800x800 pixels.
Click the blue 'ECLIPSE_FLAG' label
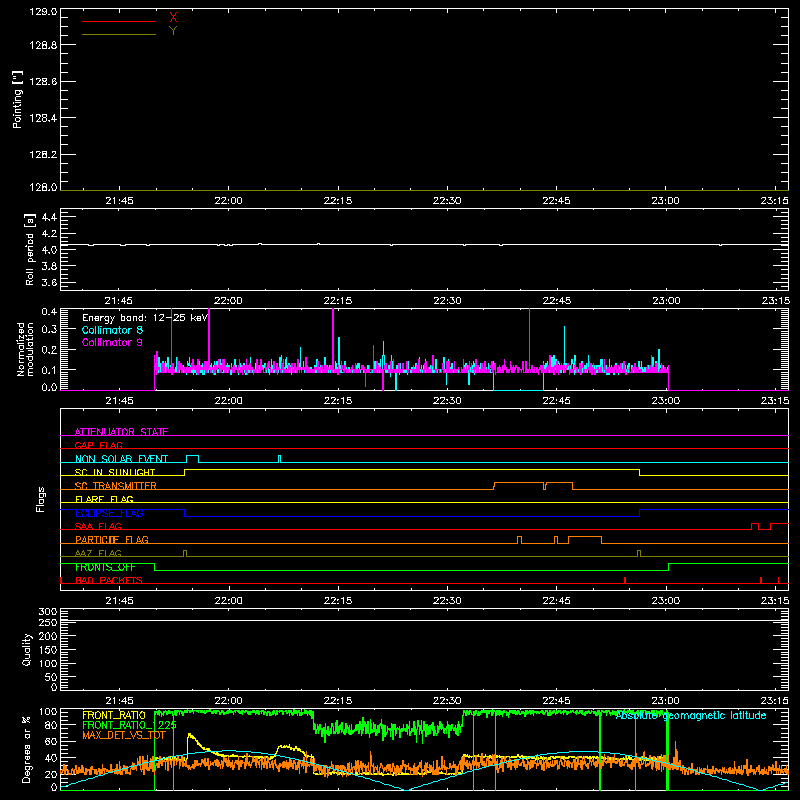(109, 513)
